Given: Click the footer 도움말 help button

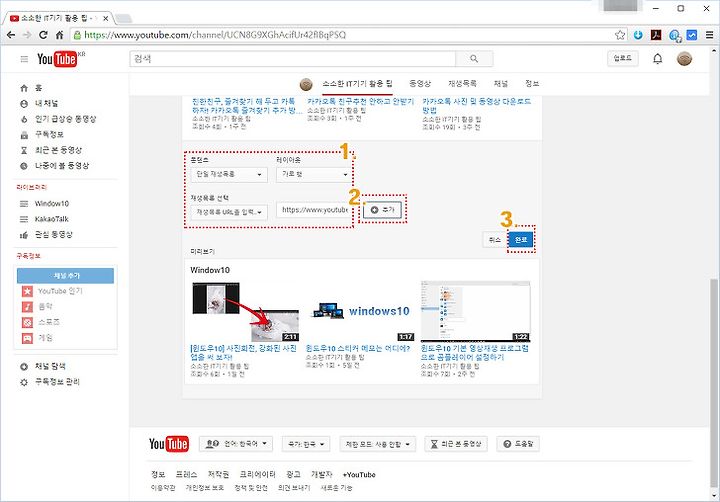Looking at the screenshot, I should tap(518, 444).
